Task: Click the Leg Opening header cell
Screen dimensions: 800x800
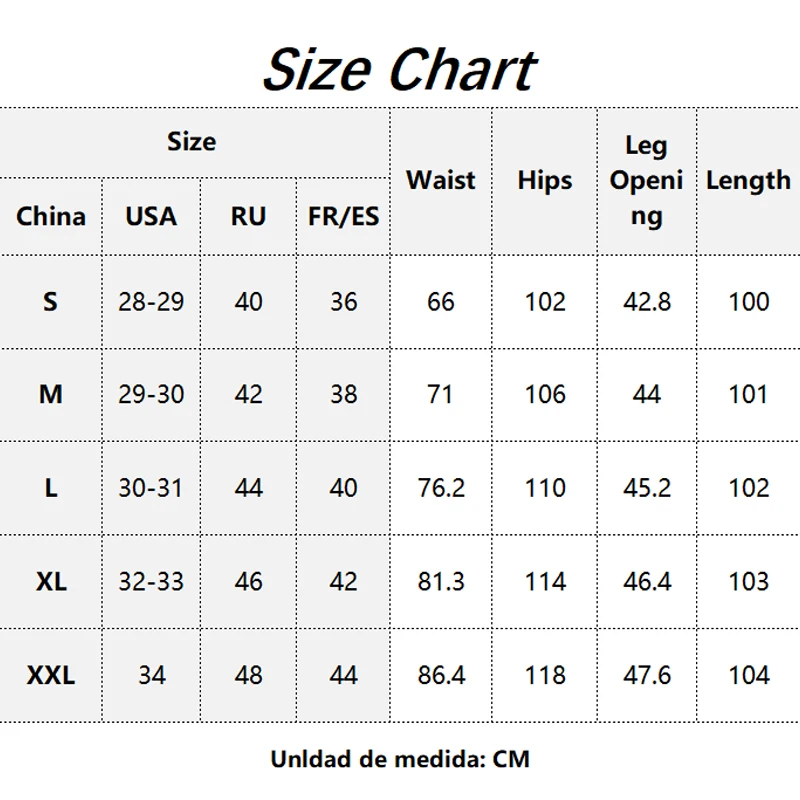Action: point(647,181)
